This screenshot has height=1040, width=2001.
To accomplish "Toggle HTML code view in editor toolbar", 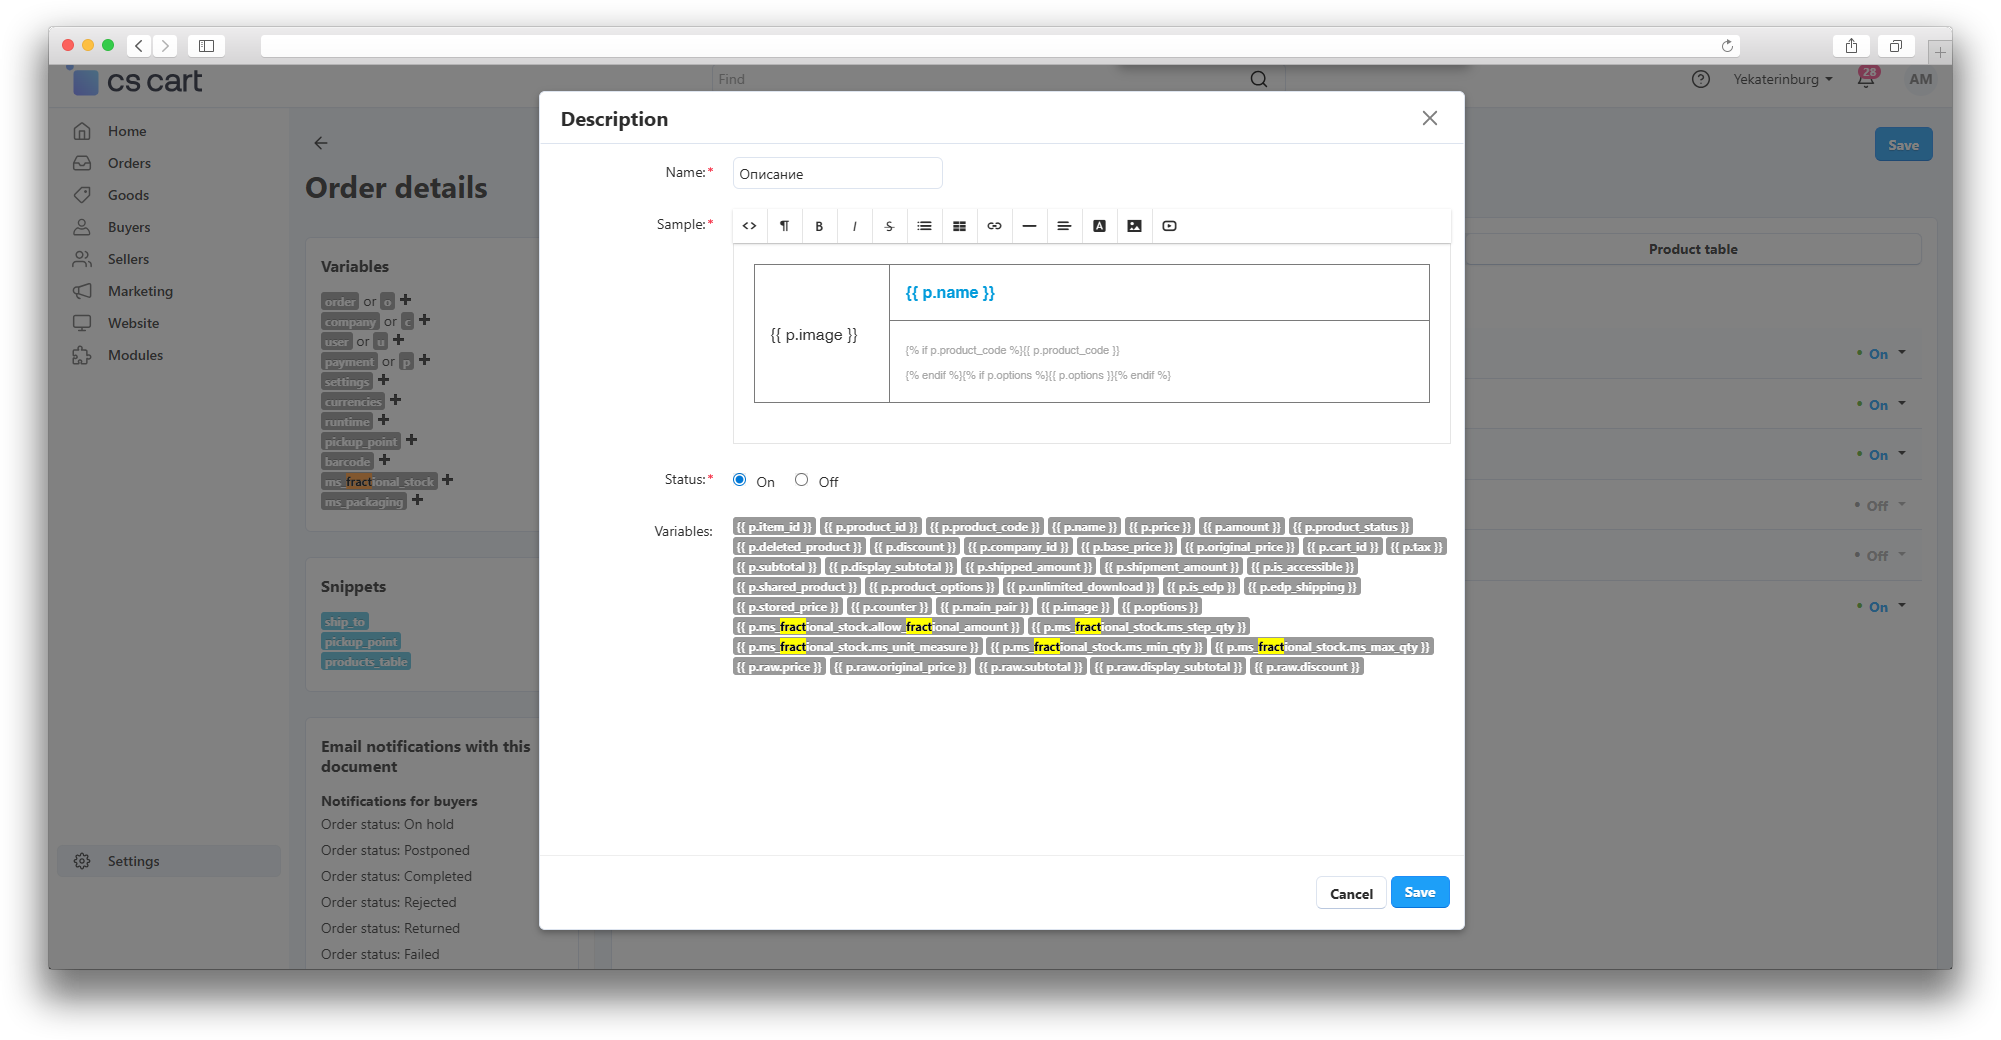I will [x=749, y=226].
